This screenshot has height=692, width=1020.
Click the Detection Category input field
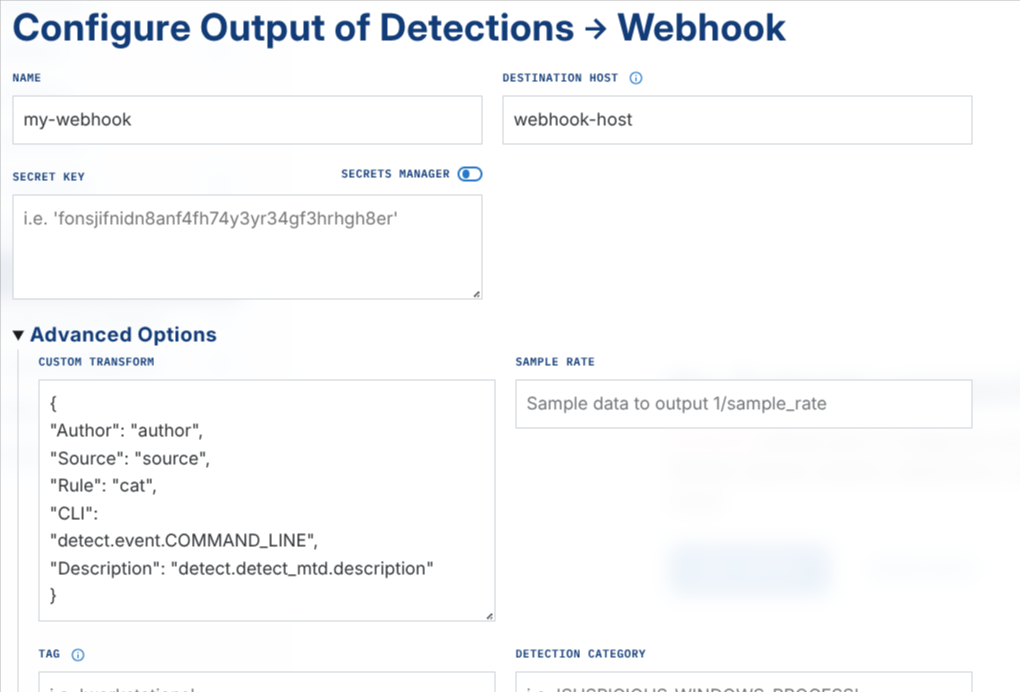(743, 682)
